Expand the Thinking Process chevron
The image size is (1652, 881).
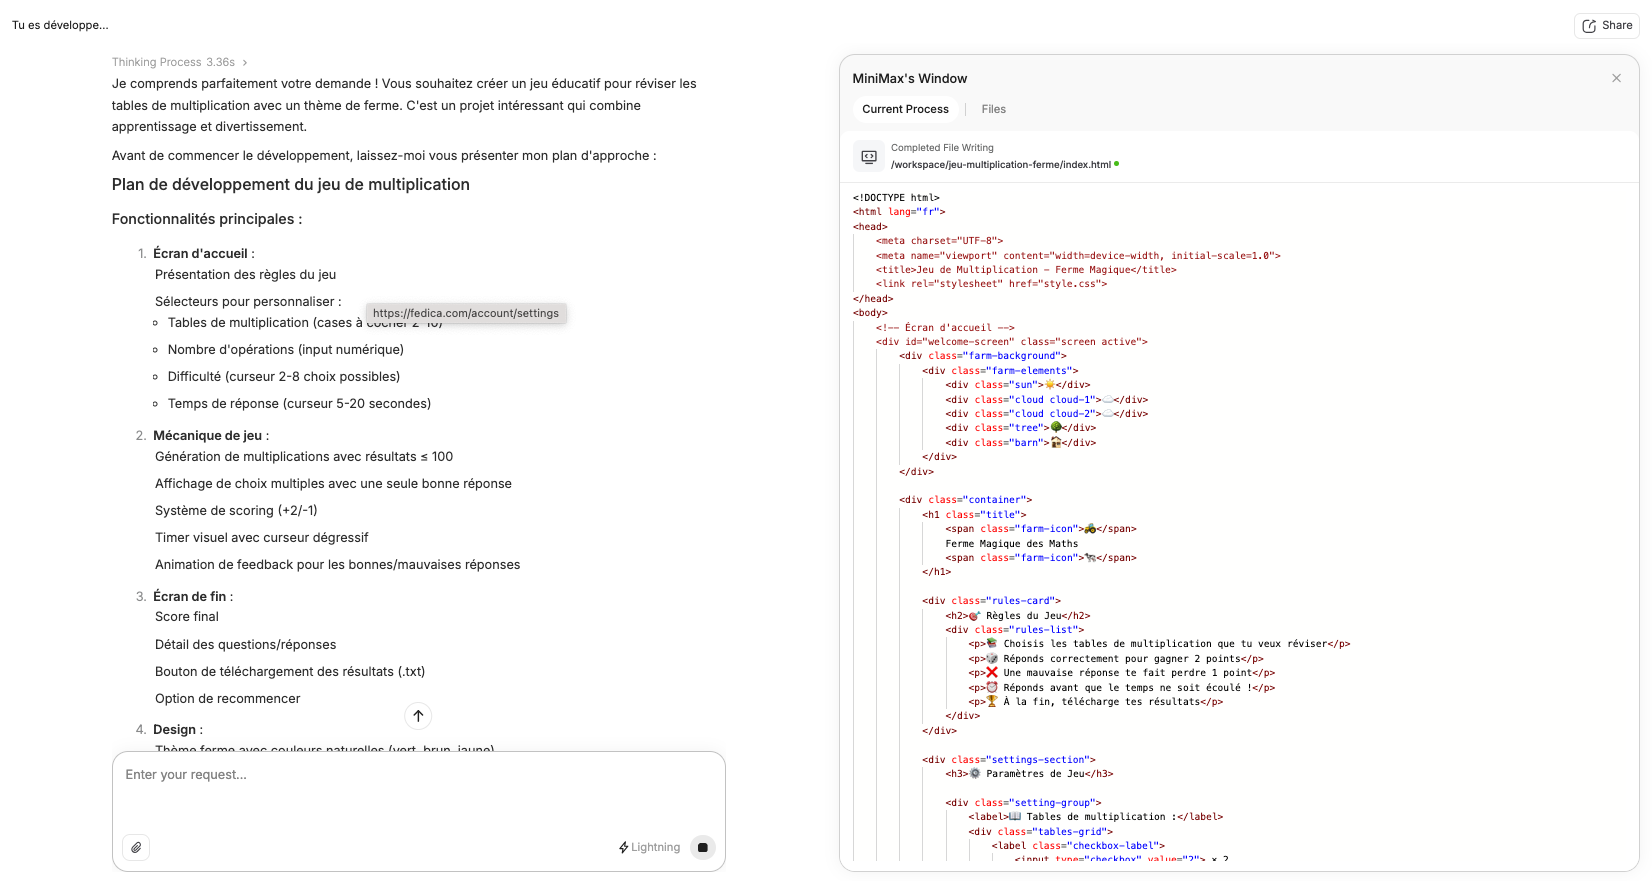tap(245, 62)
